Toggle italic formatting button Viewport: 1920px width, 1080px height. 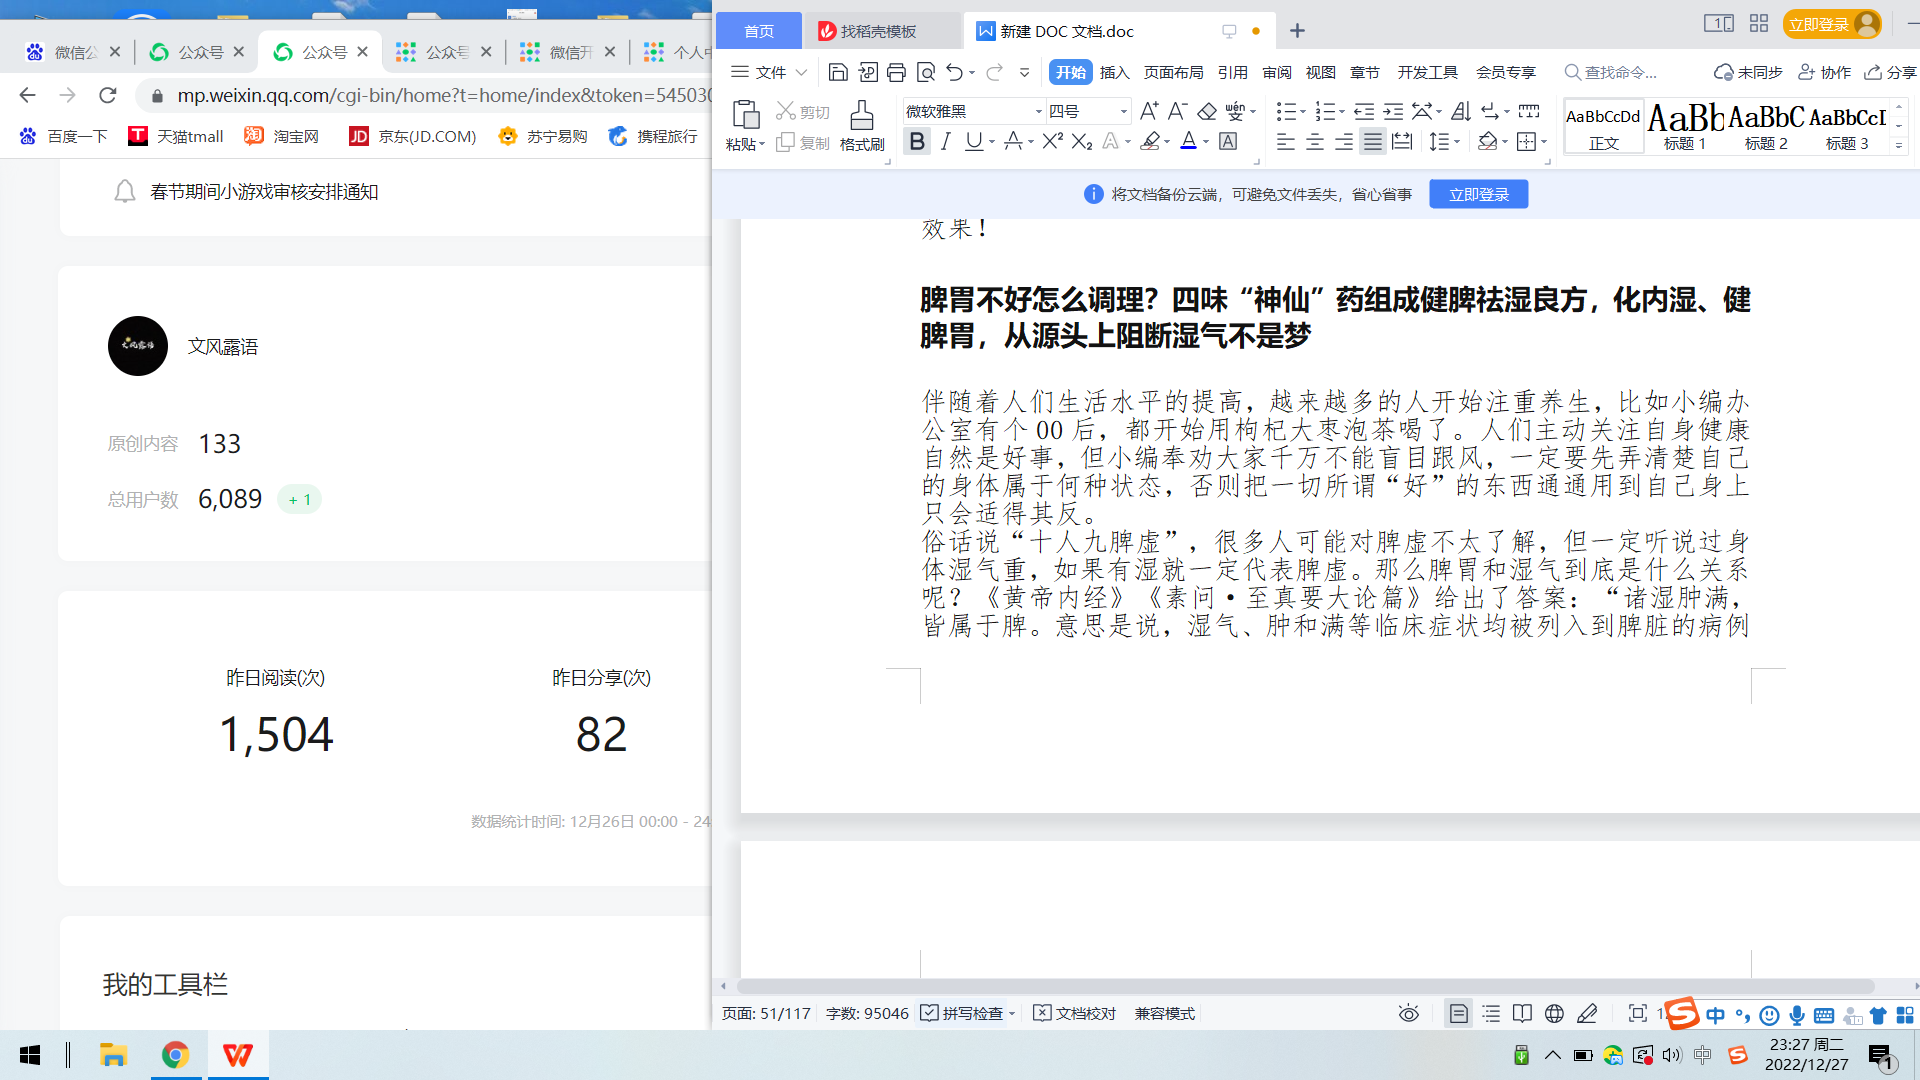[x=945, y=142]
